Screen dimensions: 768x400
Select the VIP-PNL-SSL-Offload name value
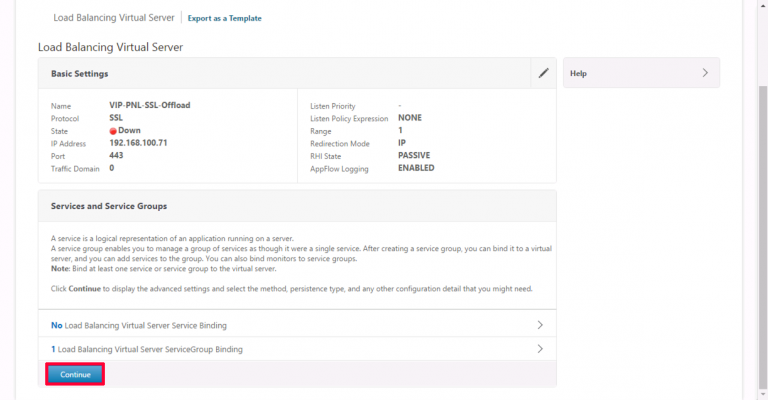point(149,105)
